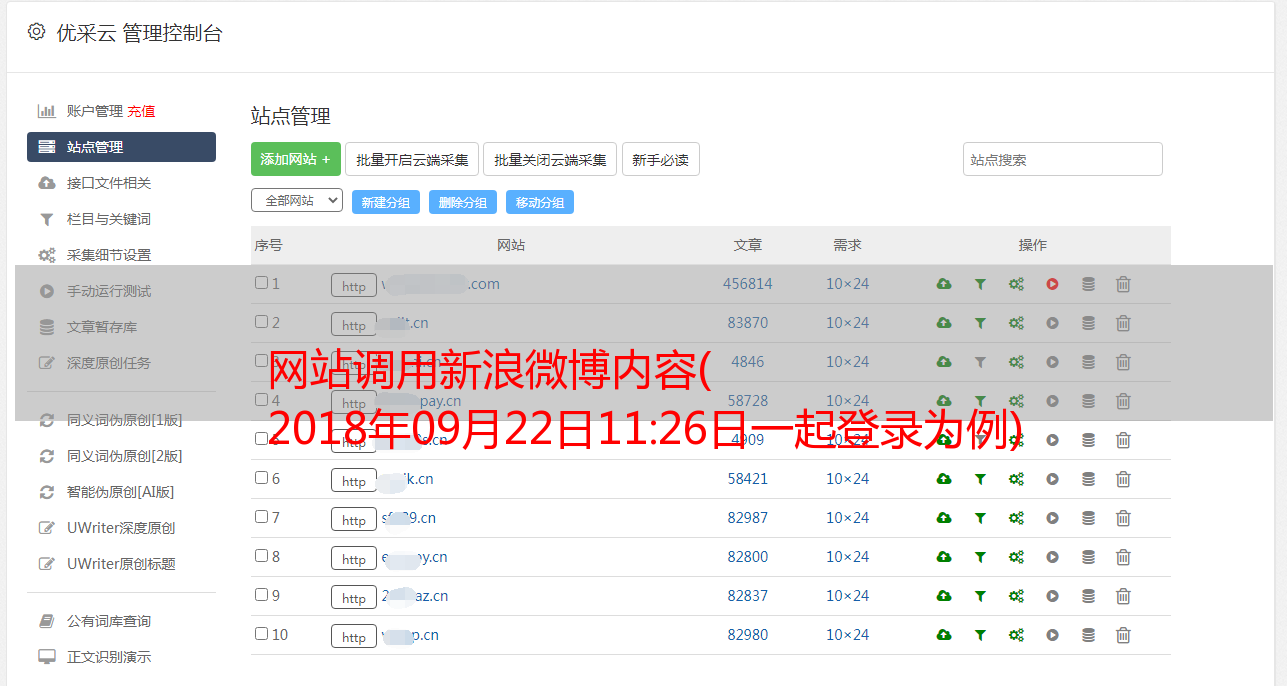This screenshot has width=1287, height=686.
Task: Click cloud upload icon in row 82980
Action: (x=944, y=635)
